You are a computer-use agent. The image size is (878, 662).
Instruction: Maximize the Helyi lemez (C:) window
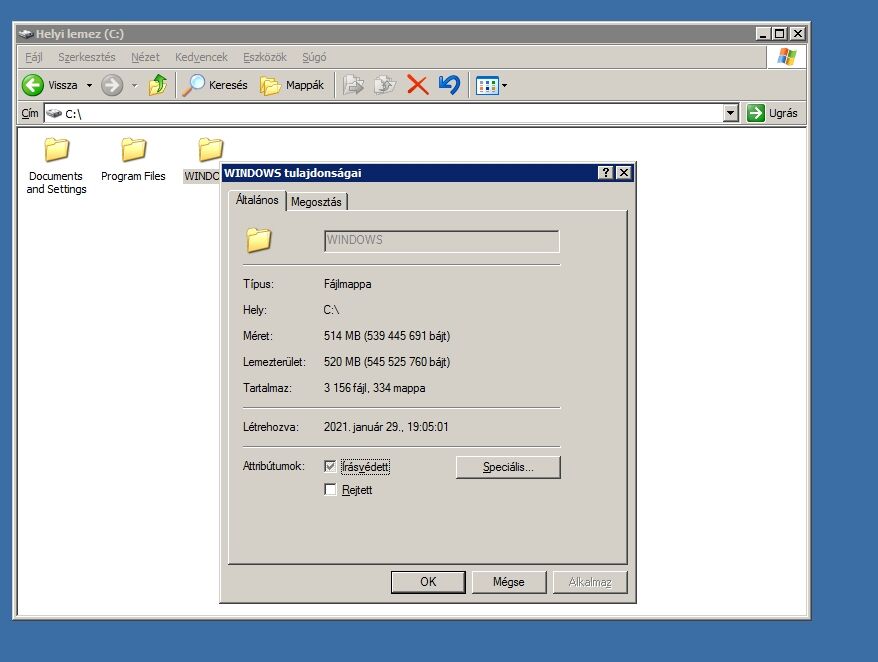pyautogui.click(x=779, y=34)
